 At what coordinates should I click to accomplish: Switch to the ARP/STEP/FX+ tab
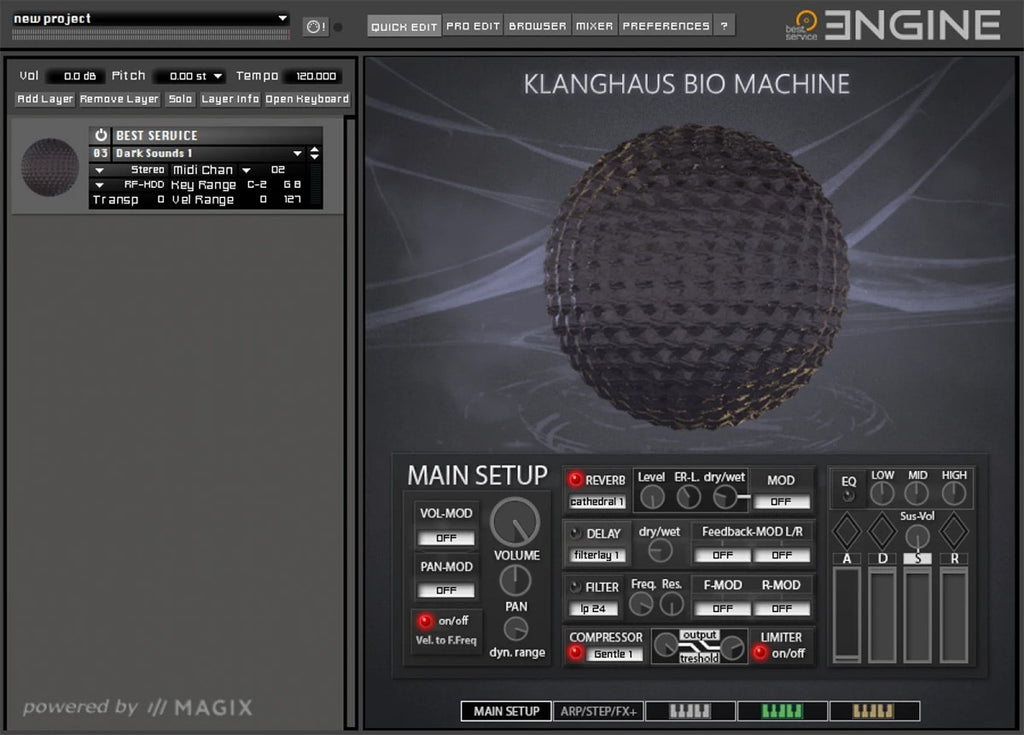(x=596, y=711)
